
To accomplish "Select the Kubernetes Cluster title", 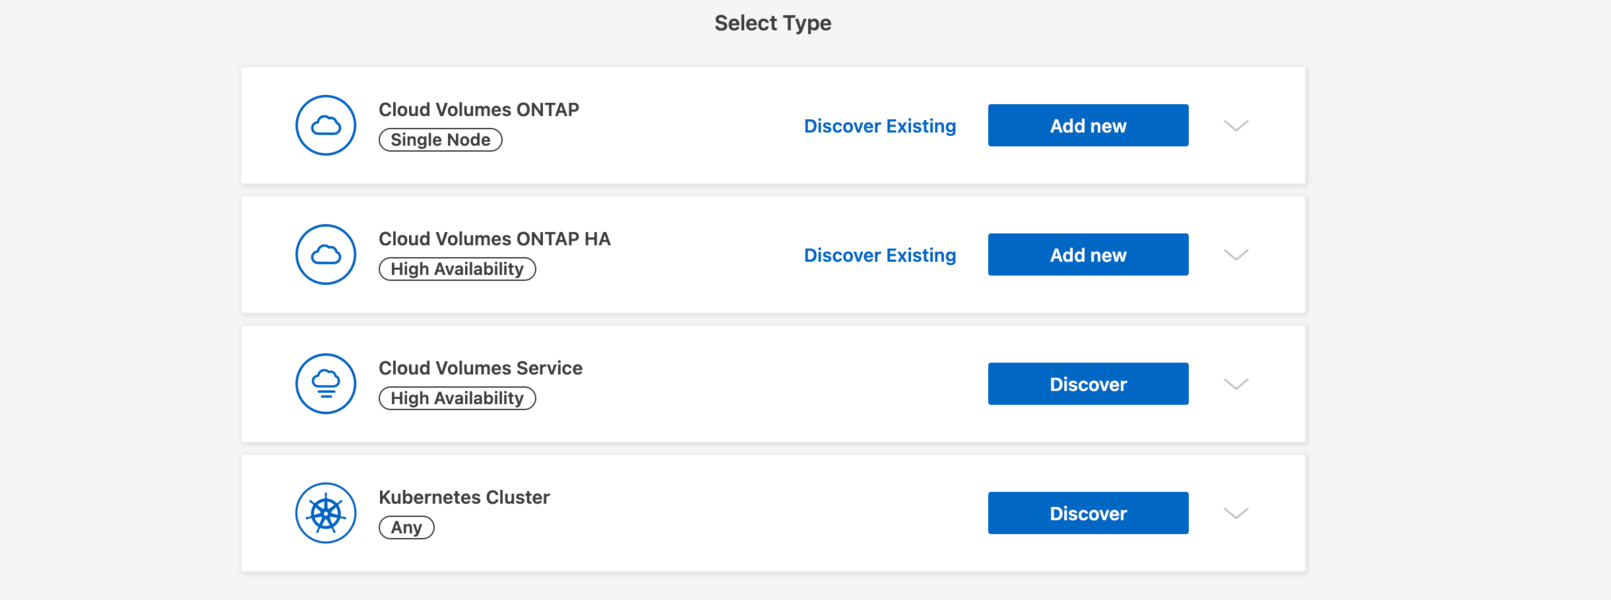I will point(464,497).
